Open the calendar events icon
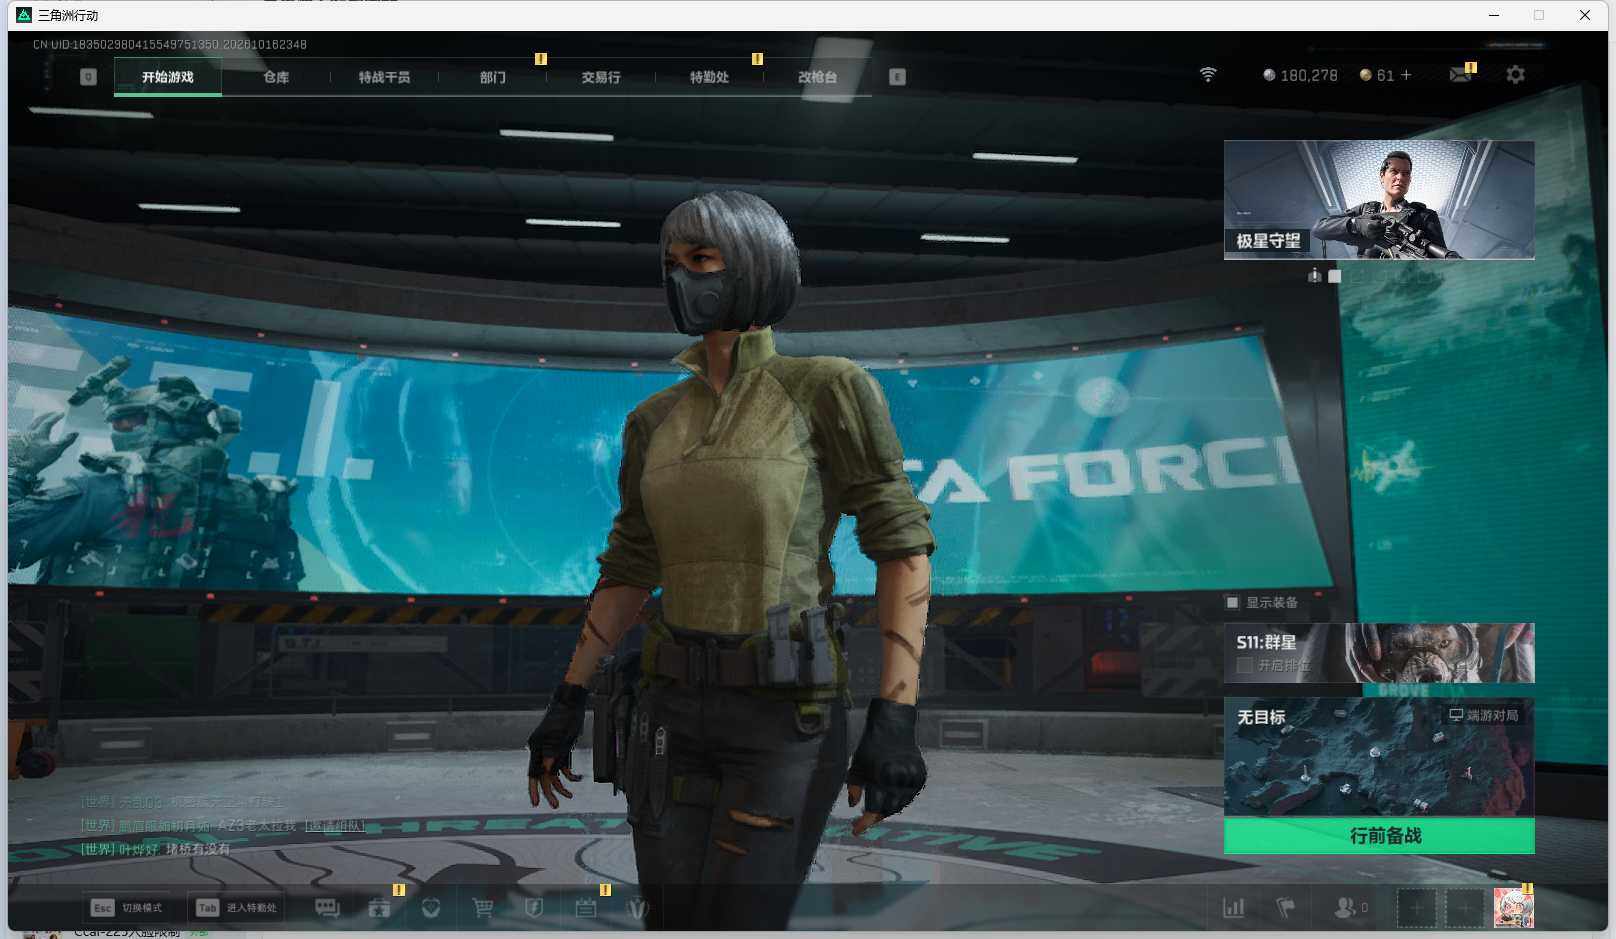The image size is (1616, 939). tap(586, 908)
